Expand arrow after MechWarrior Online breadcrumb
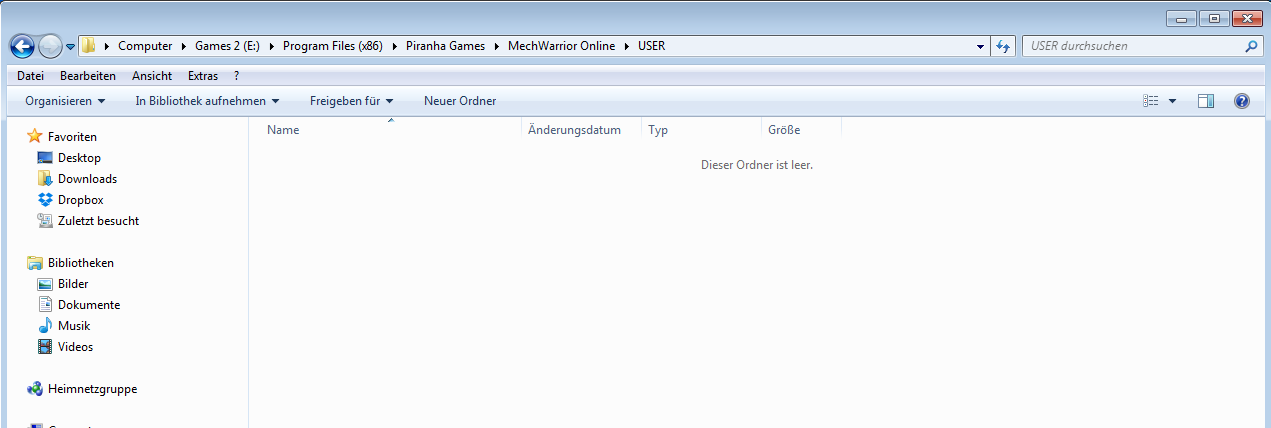 pyautogui.click(x=627, y=46)
